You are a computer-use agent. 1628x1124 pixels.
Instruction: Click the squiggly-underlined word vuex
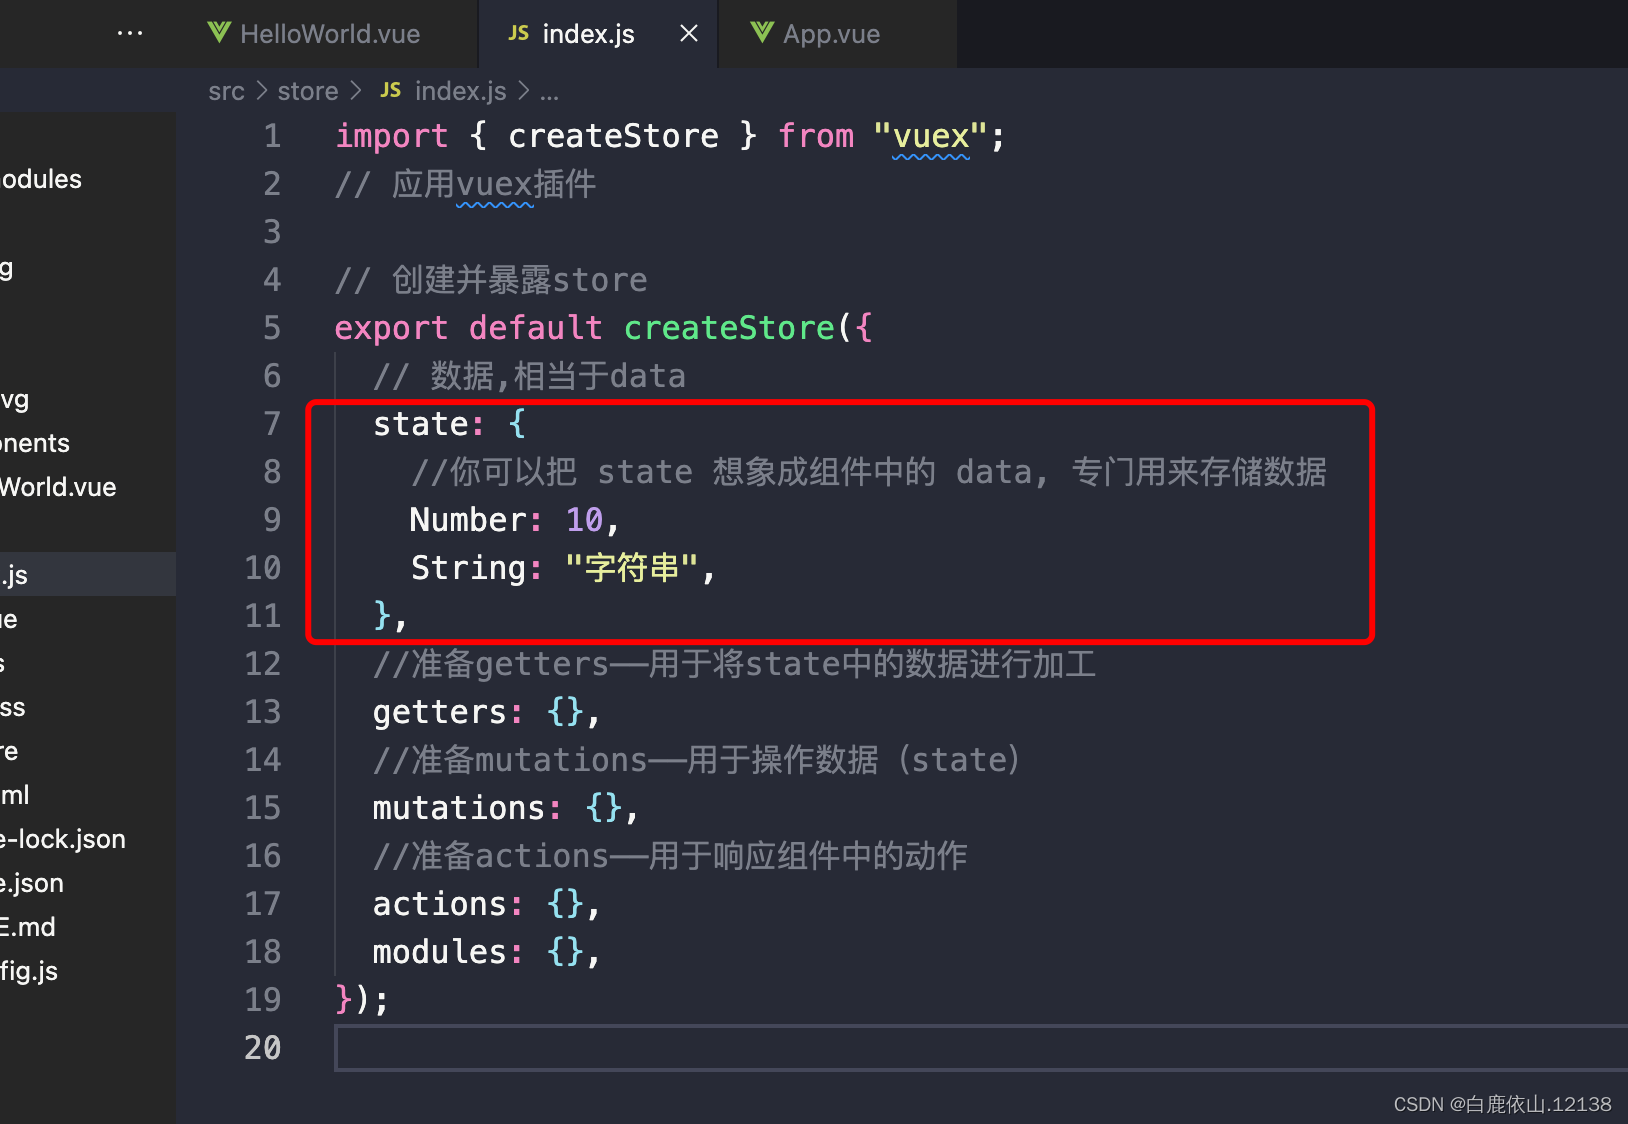[929, 135]
